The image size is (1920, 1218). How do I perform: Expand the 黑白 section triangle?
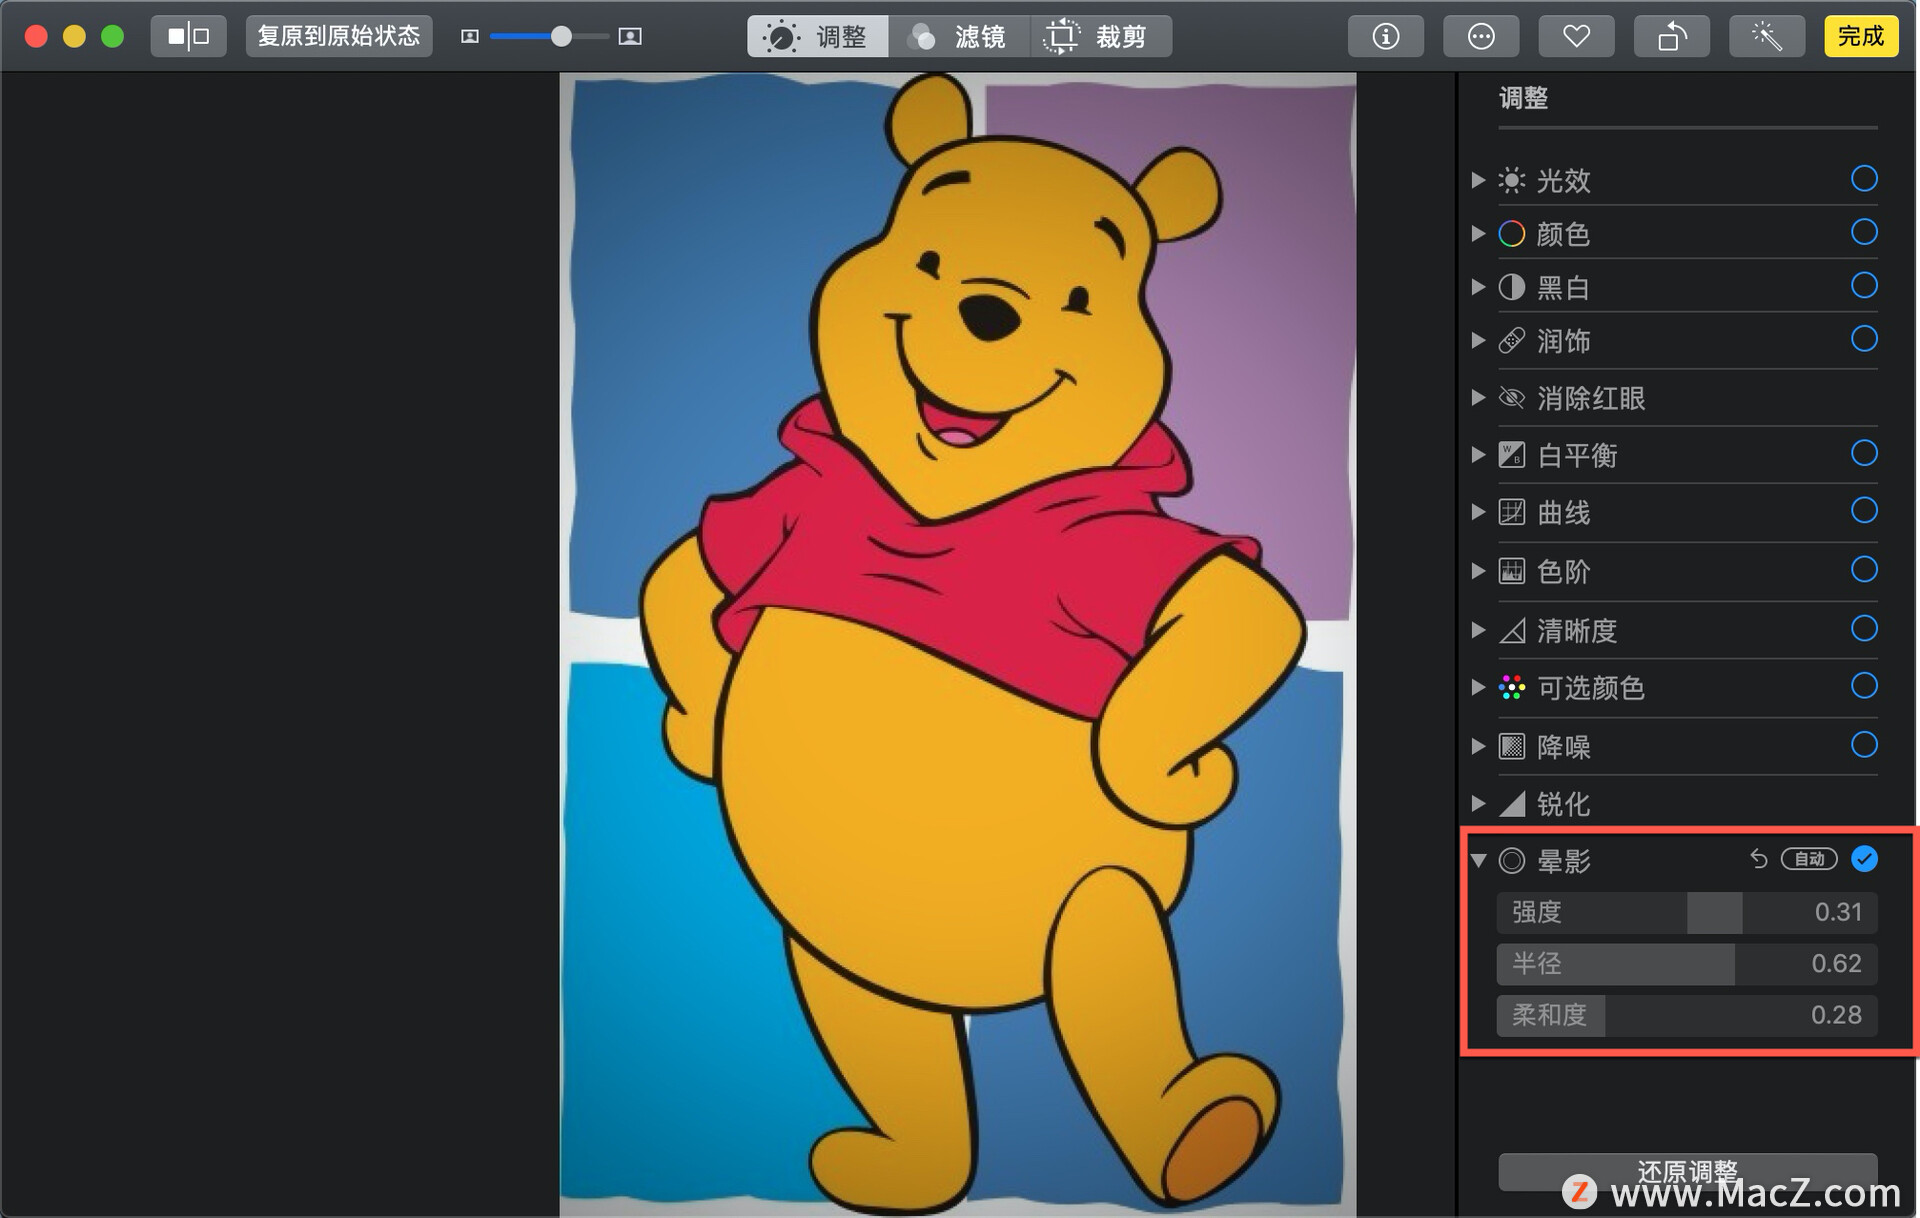[1478, 288]
